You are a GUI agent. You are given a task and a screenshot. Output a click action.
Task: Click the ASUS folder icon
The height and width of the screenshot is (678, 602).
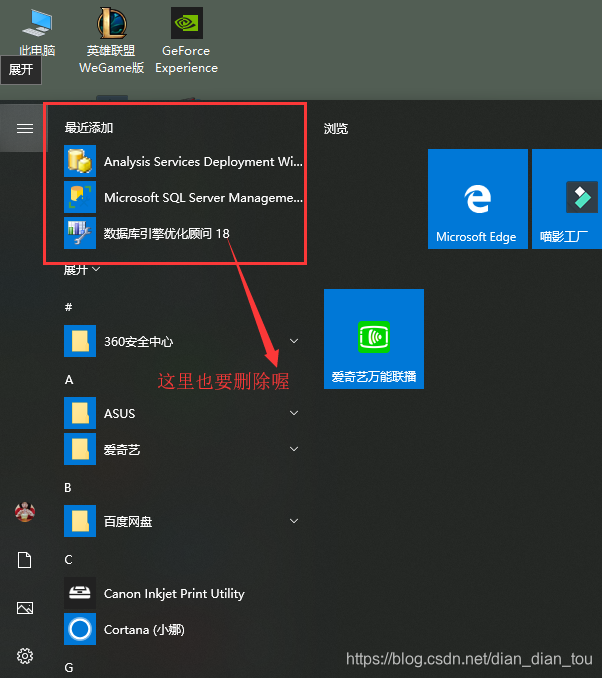coord(80,413)
